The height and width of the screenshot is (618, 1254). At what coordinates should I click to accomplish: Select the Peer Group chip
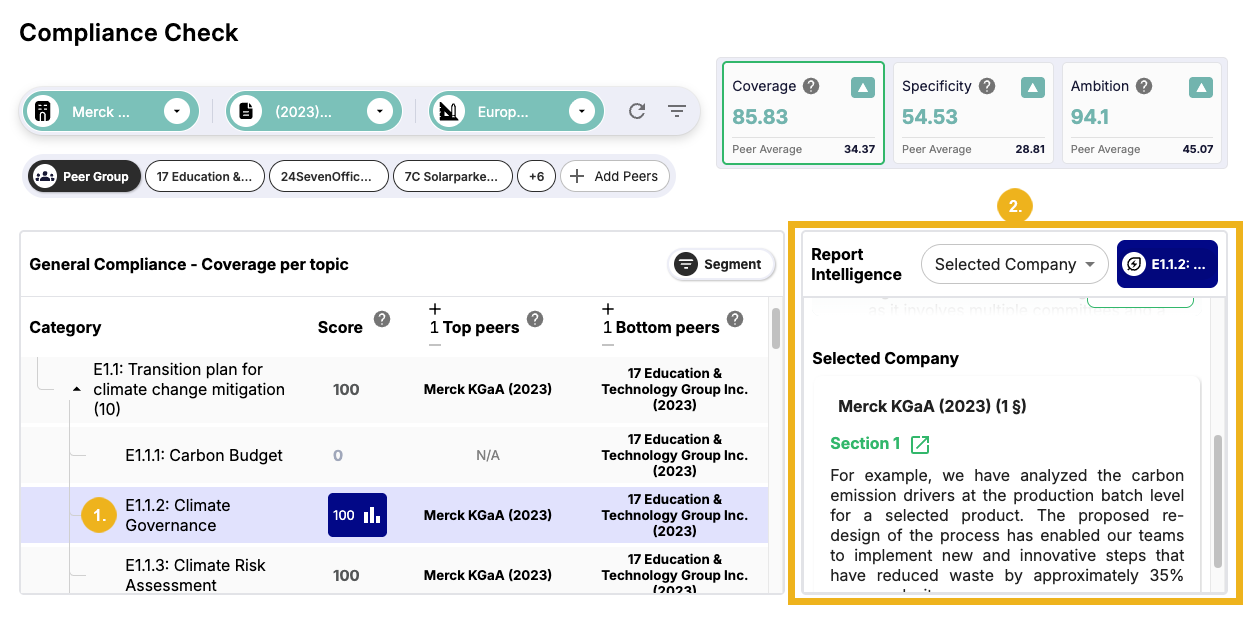tap(84, 177)
